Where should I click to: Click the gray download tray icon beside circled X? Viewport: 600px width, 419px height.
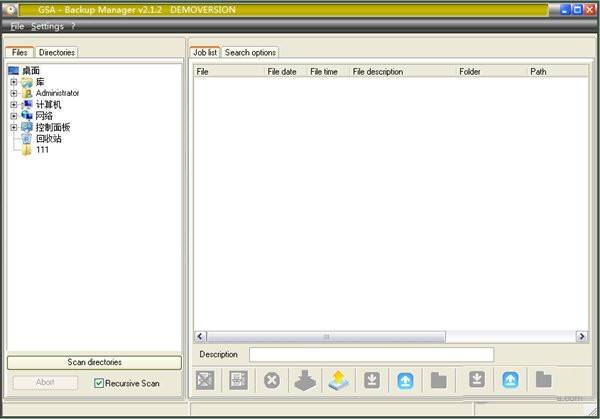[304, 380]
